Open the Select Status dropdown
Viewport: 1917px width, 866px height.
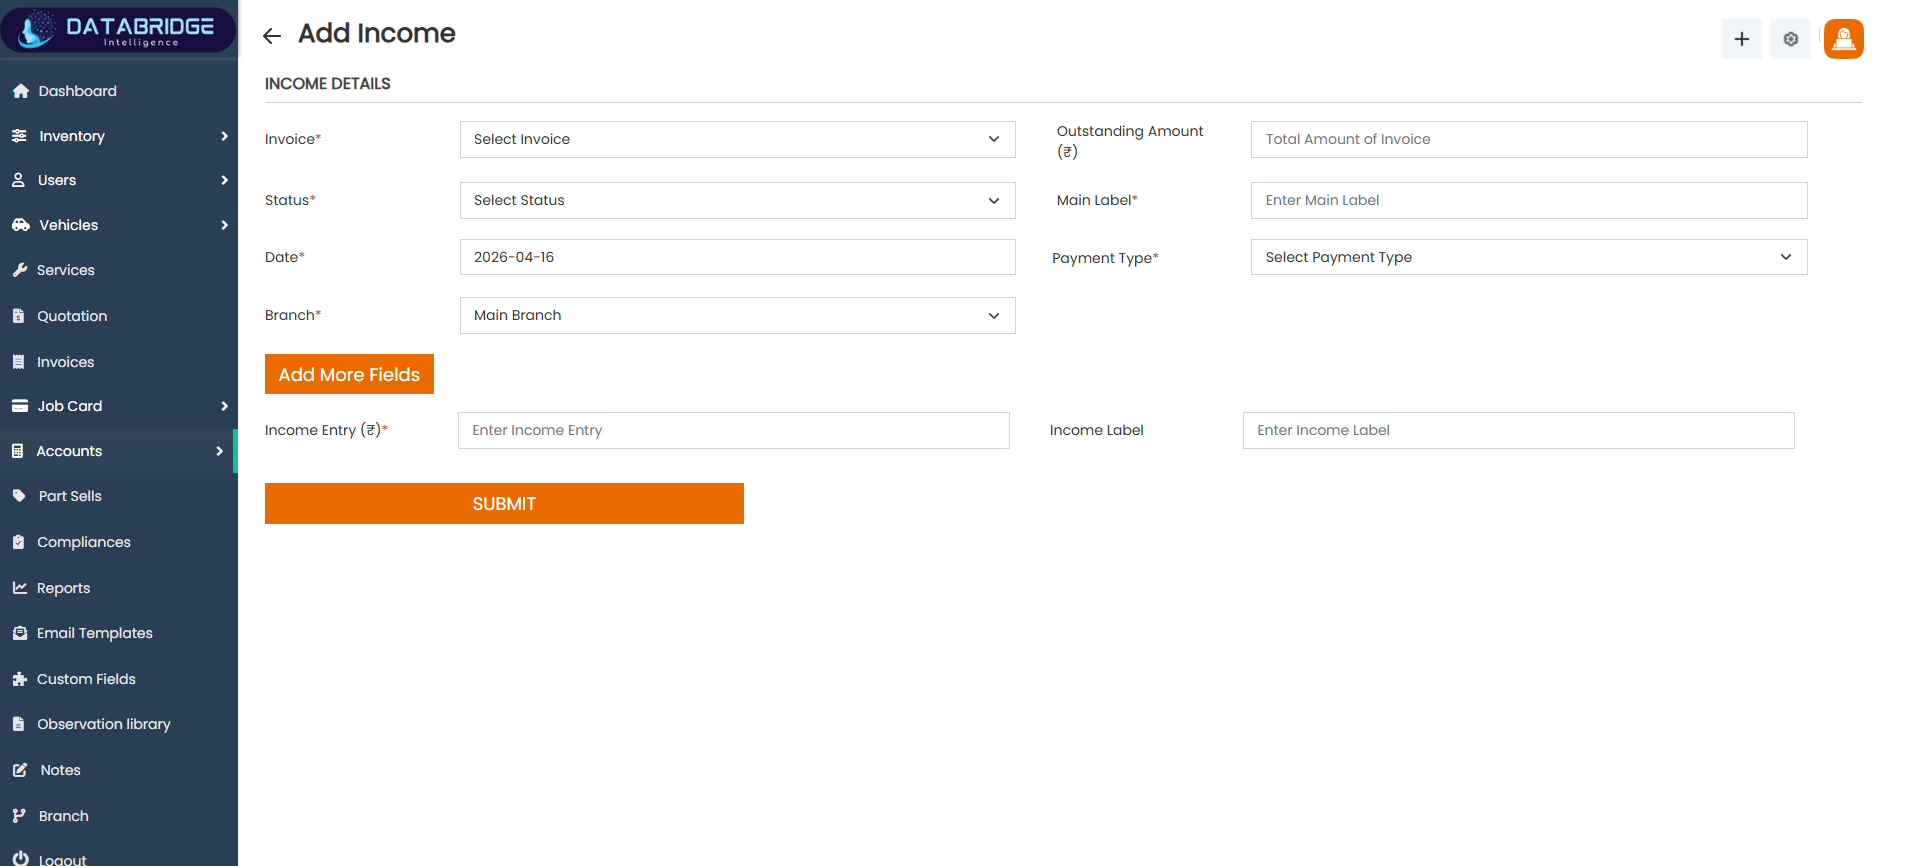tap(738, 200)
